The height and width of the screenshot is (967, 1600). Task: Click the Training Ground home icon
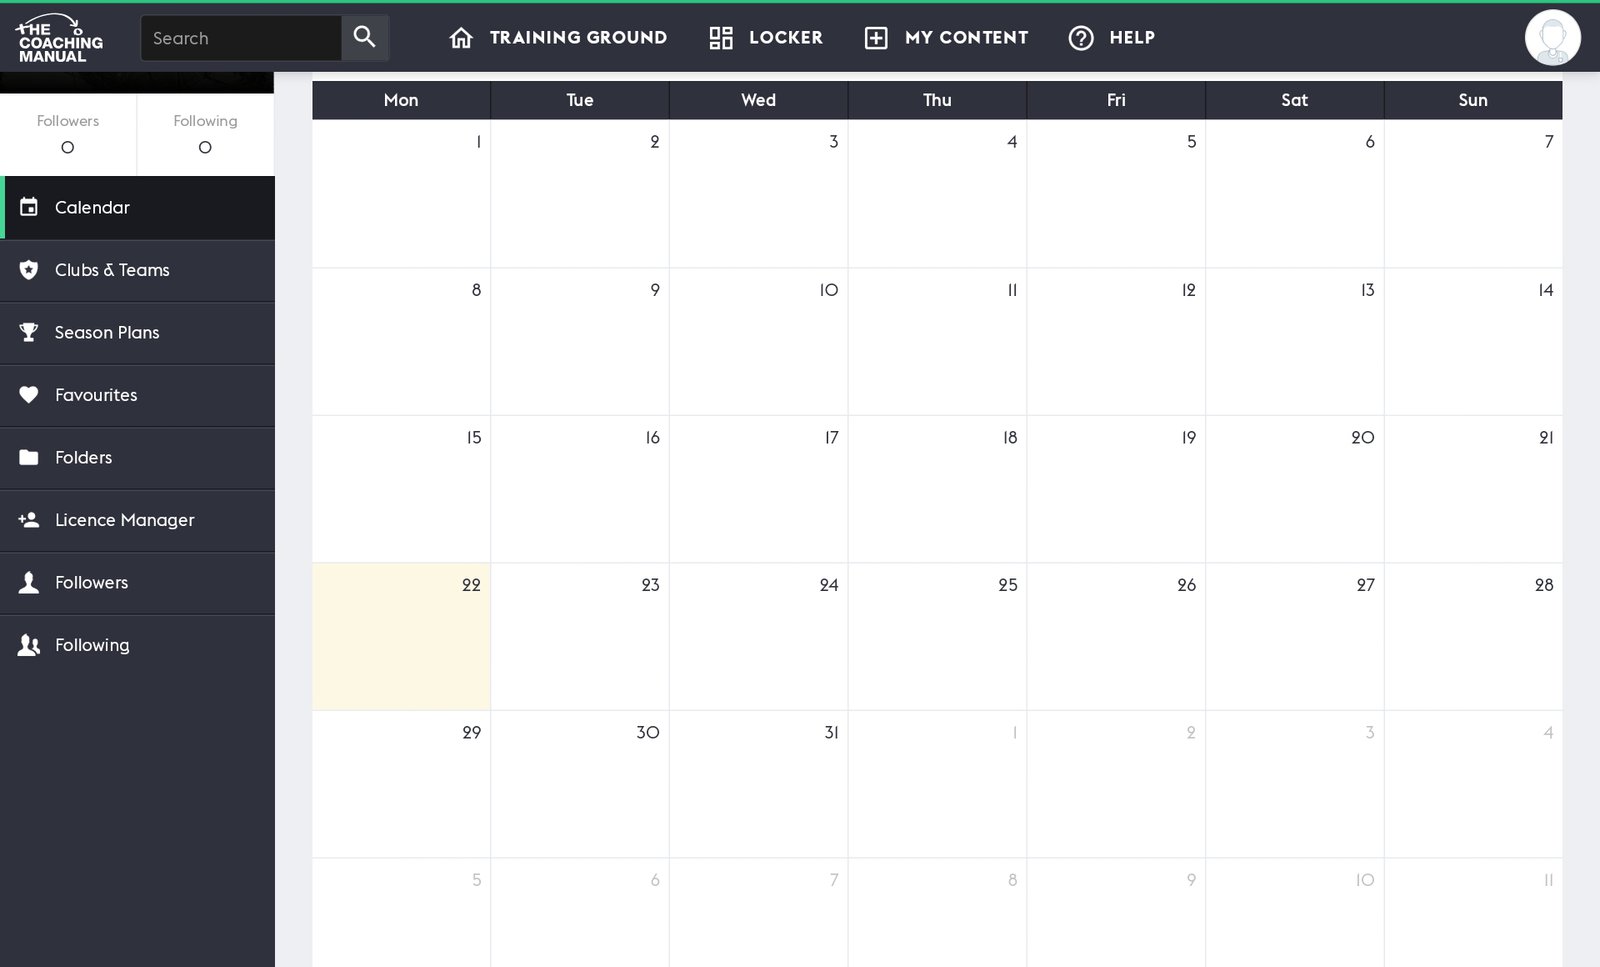[461, 38]
